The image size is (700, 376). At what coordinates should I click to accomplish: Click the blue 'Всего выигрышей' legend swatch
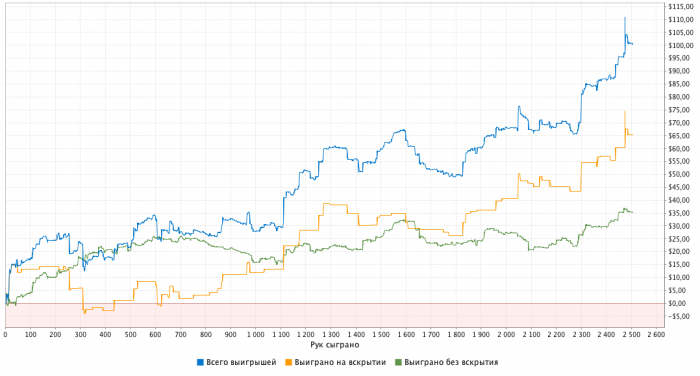click(x=200, y=362)
